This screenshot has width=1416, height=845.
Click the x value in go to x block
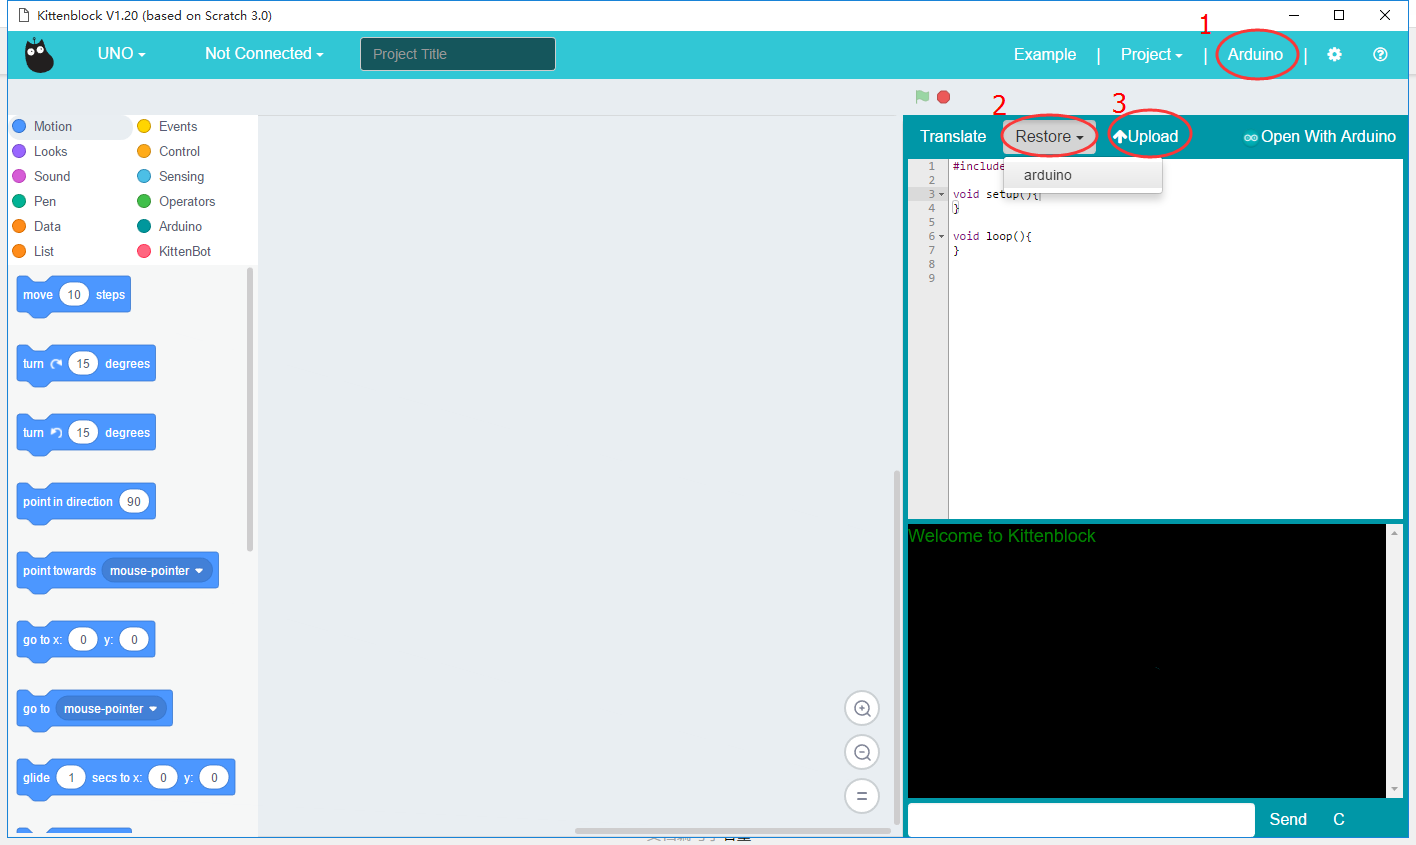point(83,640)
